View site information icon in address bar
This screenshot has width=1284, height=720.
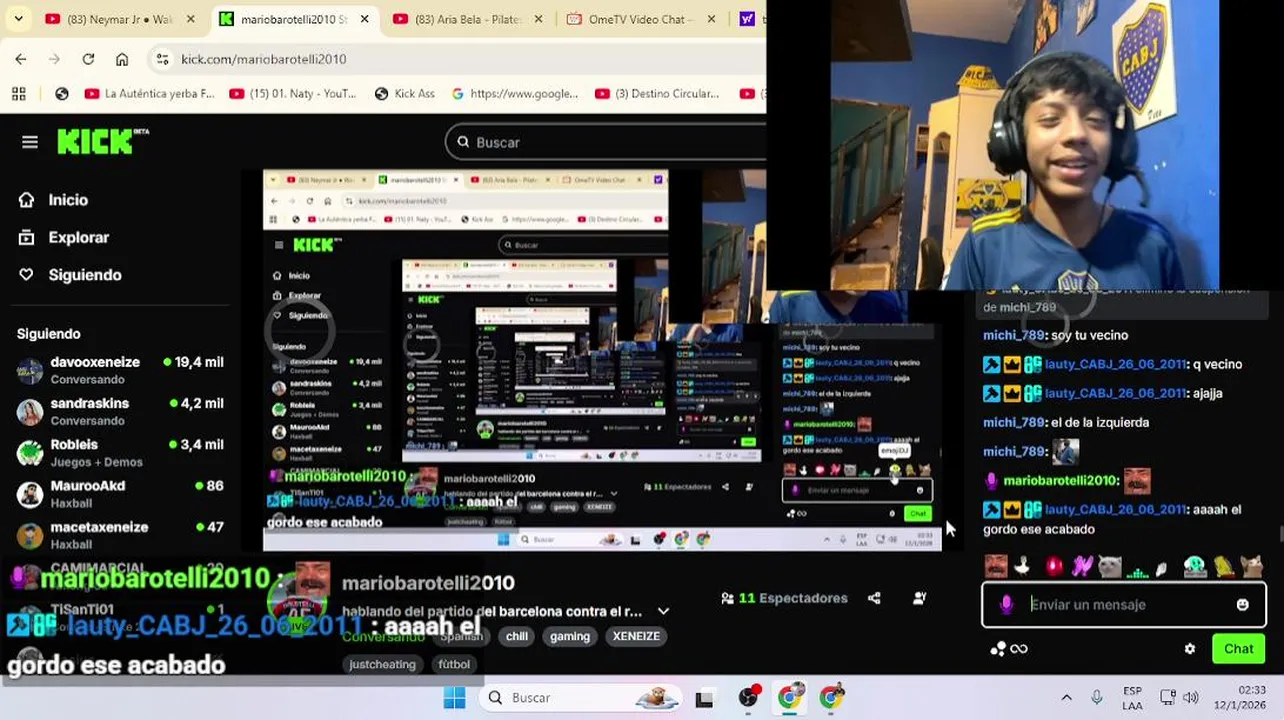[x=163, y=59]
